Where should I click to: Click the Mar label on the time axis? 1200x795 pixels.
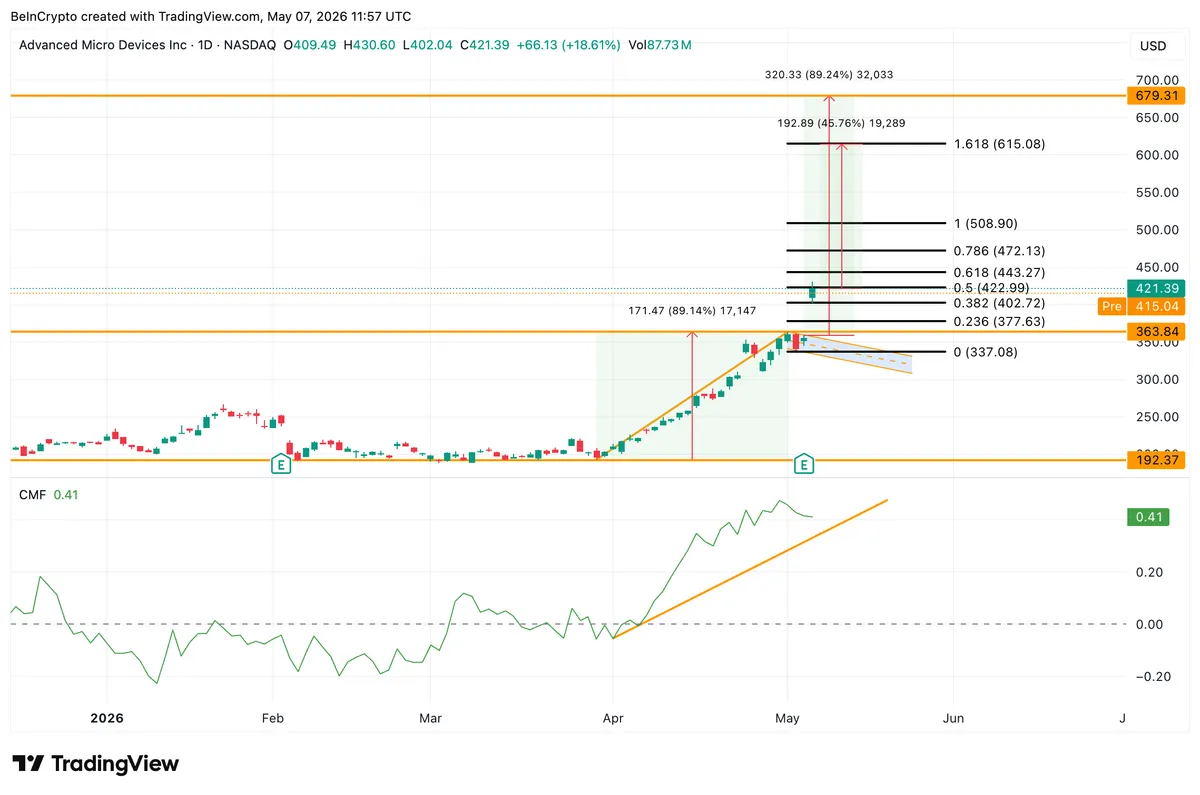tap(431, 718)
